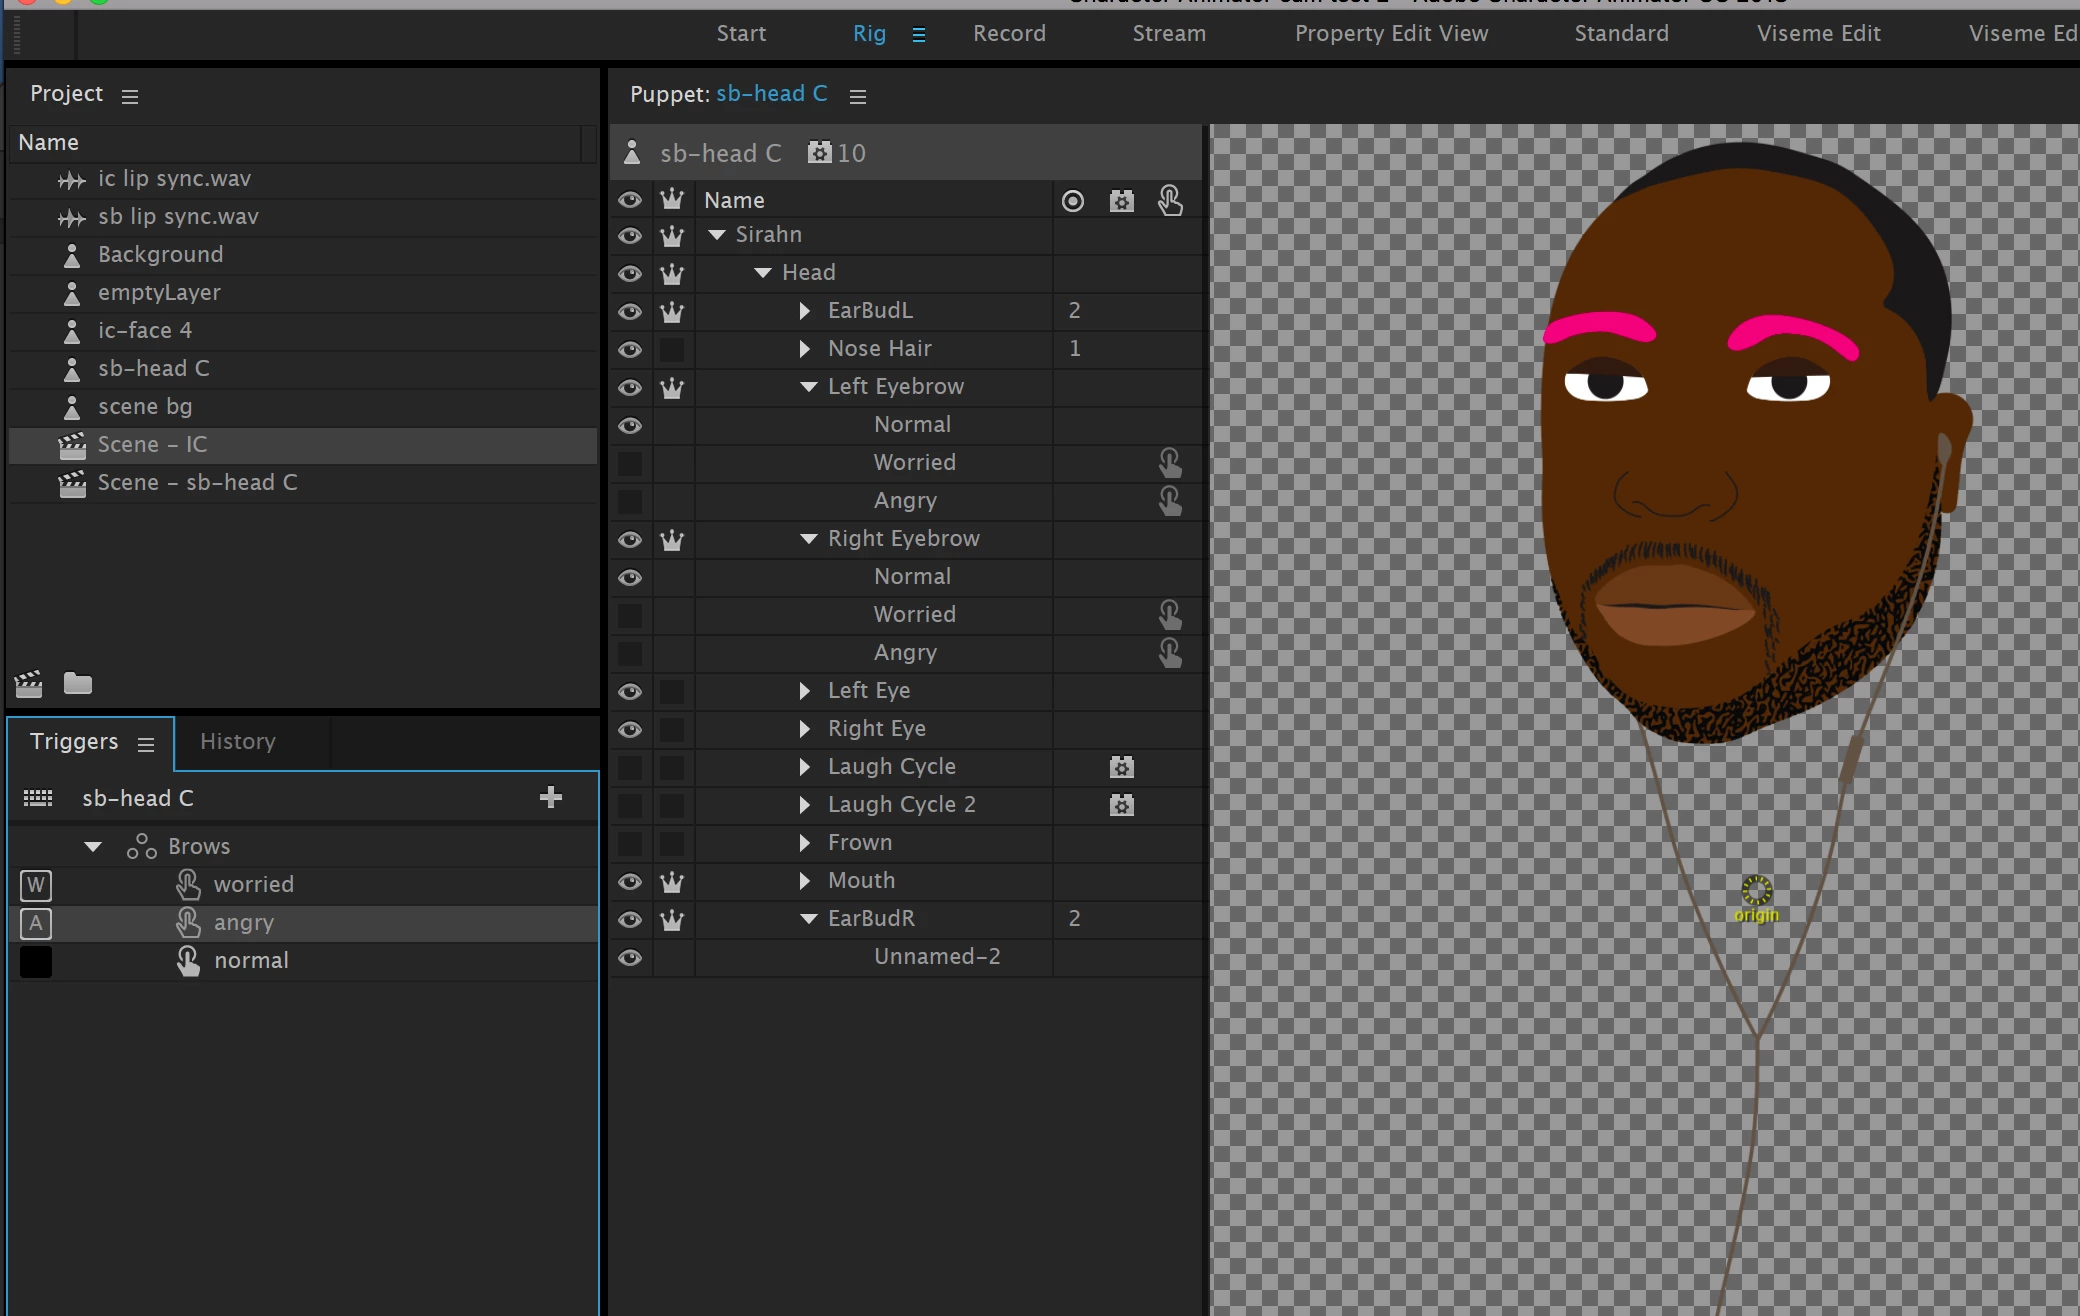The image size is (2080, 1316).
Task: Hide the Nose Hair layer
Action: coord(629,349)
